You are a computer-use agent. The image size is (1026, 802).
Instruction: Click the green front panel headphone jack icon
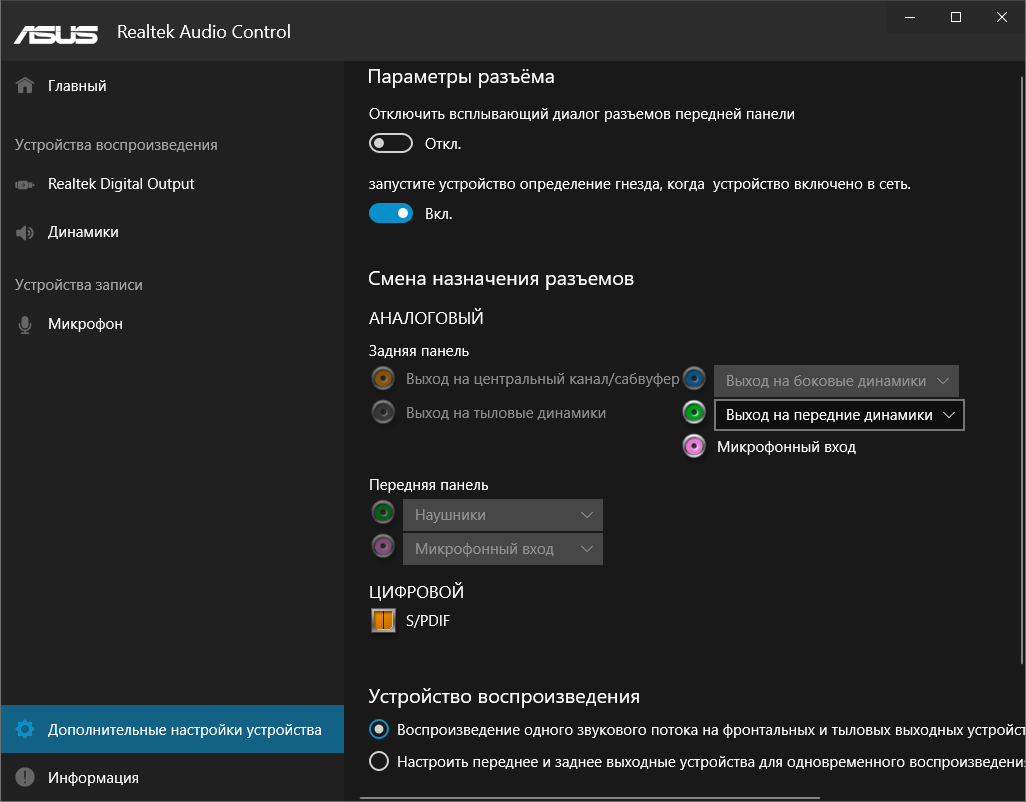point(383,512)
